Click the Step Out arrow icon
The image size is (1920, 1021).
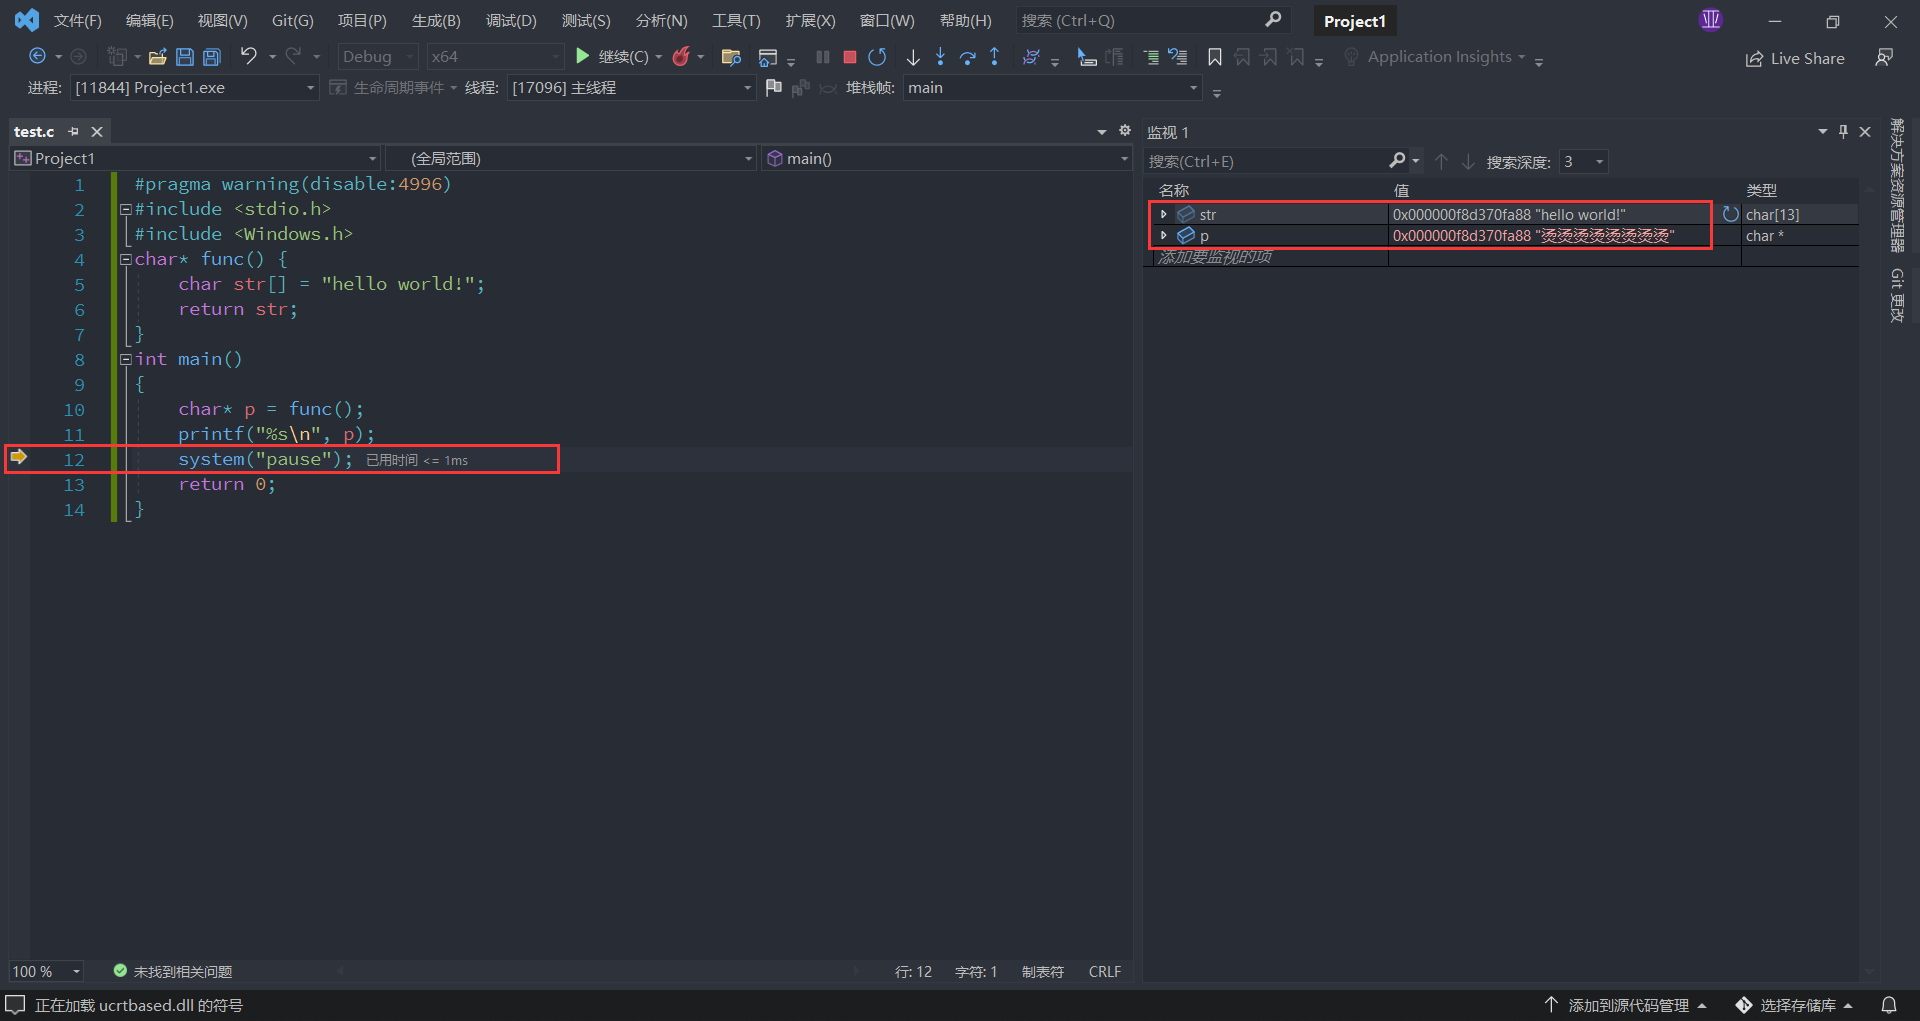tap(994, 57)
